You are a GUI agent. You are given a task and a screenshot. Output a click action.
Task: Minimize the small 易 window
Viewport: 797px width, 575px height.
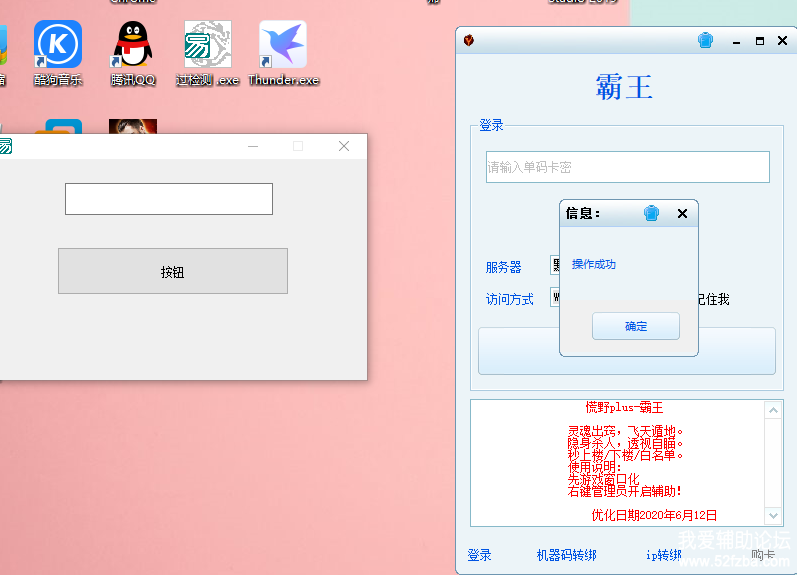tap(253, 146)
